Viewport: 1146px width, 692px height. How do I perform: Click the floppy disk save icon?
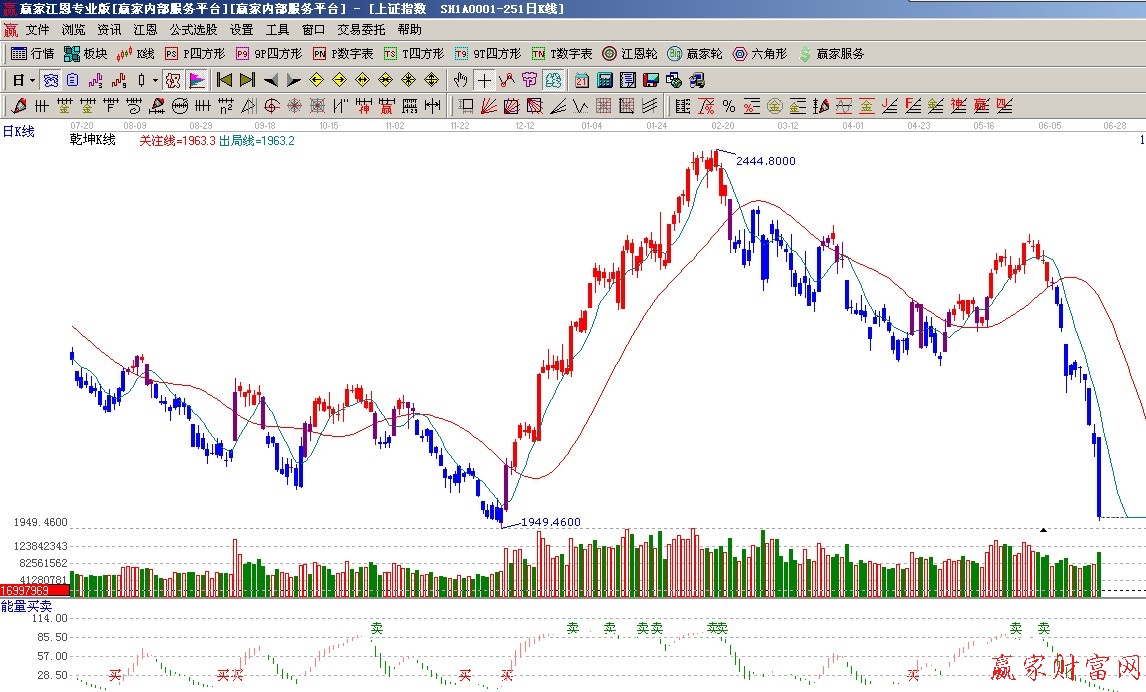(650, 80)
